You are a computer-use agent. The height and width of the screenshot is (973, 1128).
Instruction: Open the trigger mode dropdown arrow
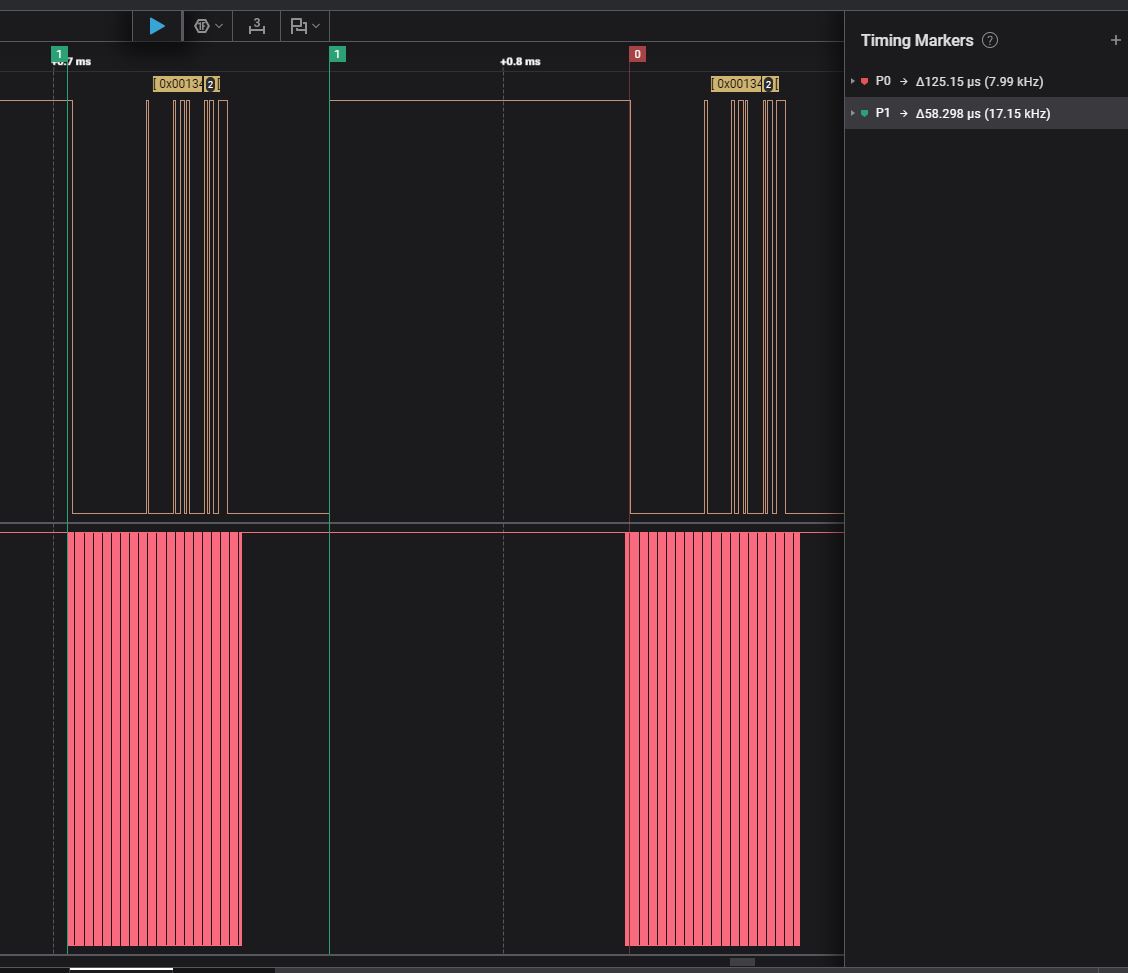point(219,26)
